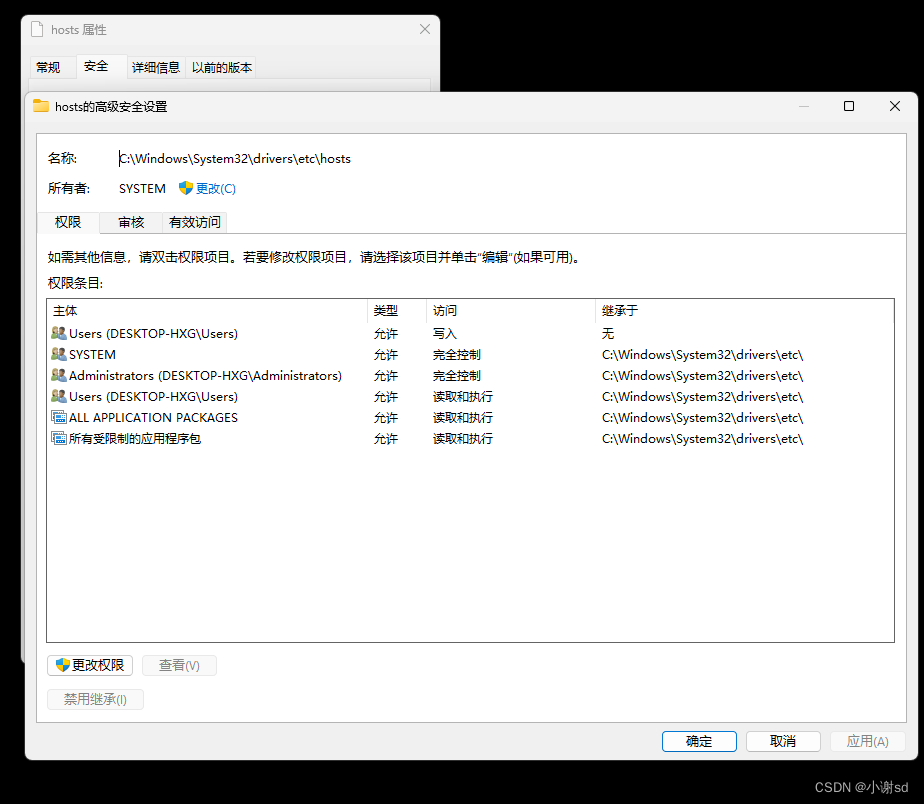
Task: Click the UAC shield icon beside 更改(C)
Action: coord(186,188)
